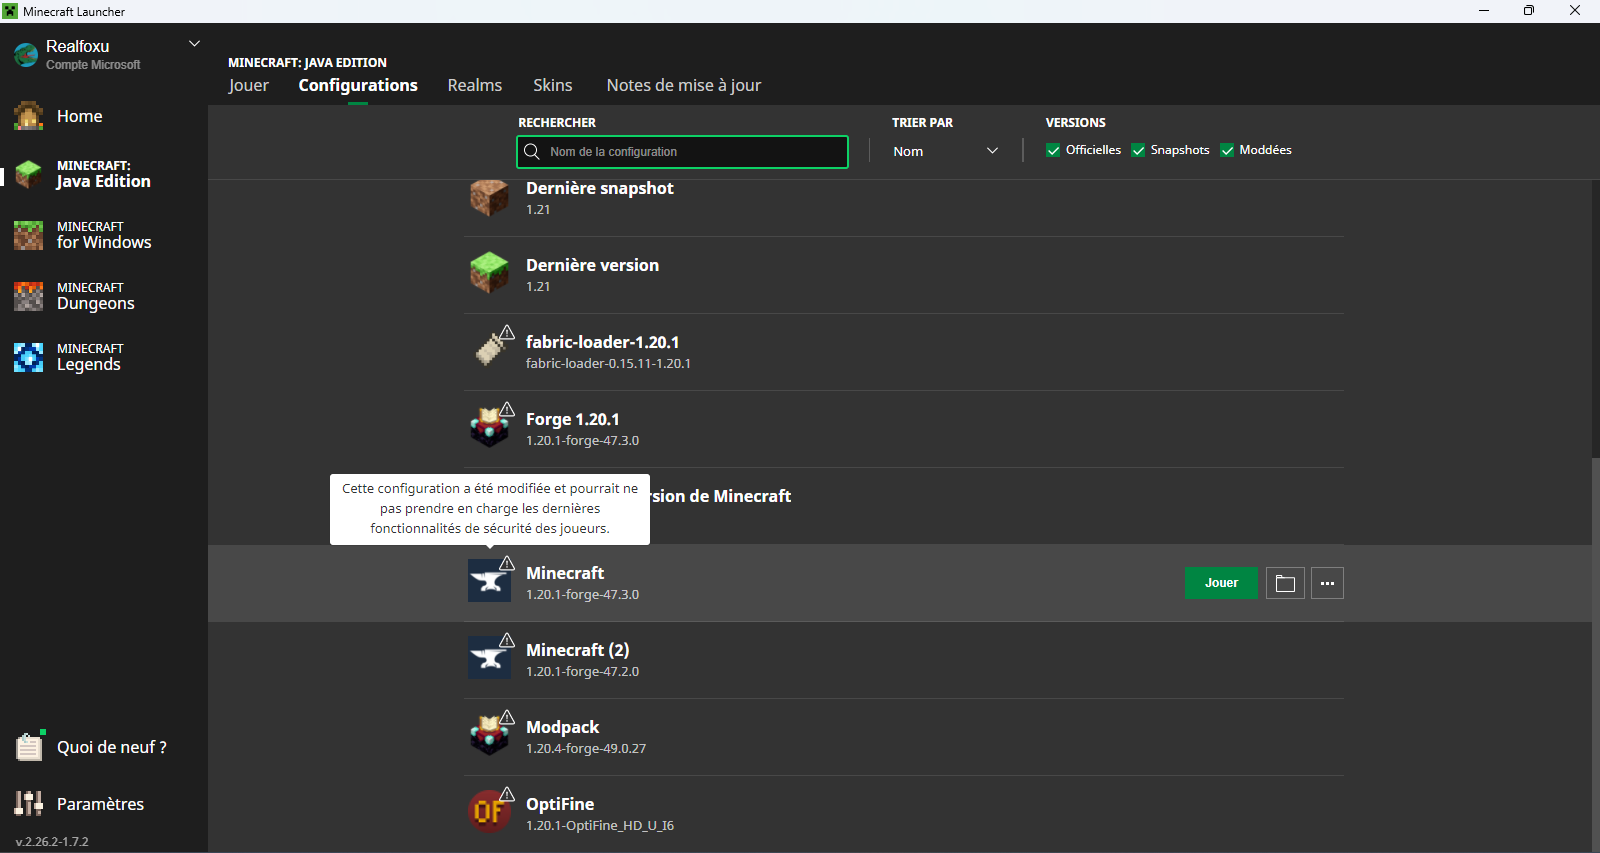Click warning triangle on fabric-loader-1.20.1
The image size is (1600, 853).
point(507,332)
